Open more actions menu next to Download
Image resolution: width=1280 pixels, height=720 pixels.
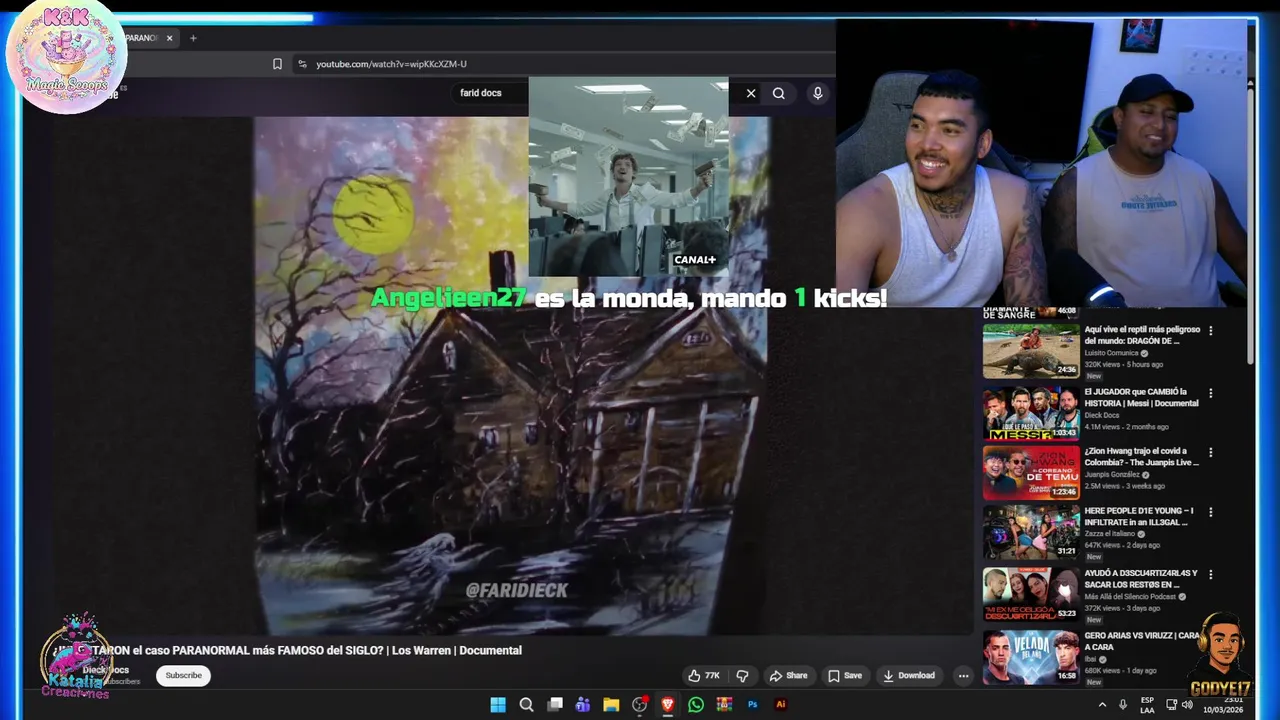pos(963,676)
